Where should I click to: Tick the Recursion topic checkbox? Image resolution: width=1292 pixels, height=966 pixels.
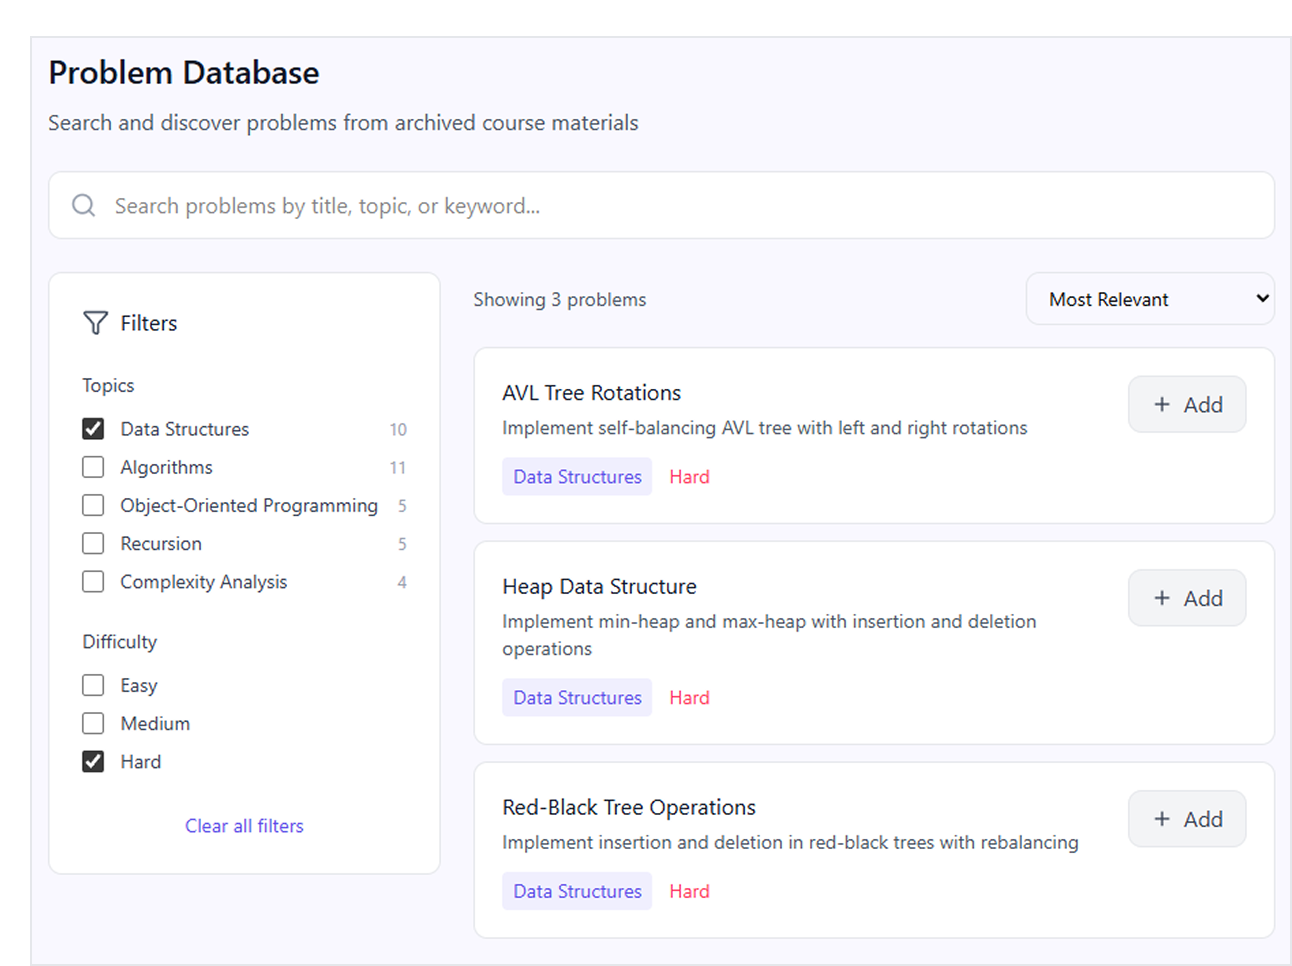pos(93,543)
